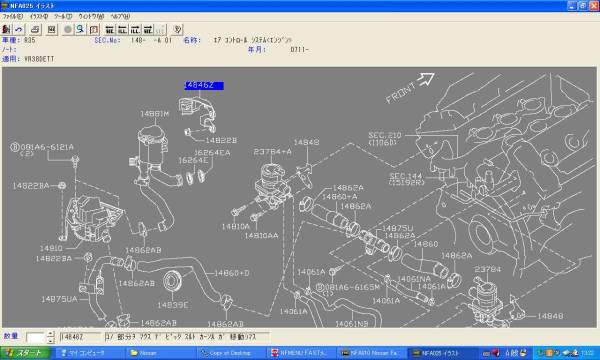Click the last active section navigation icon
The height and width of the screenshot is (360, 600).
148,29
